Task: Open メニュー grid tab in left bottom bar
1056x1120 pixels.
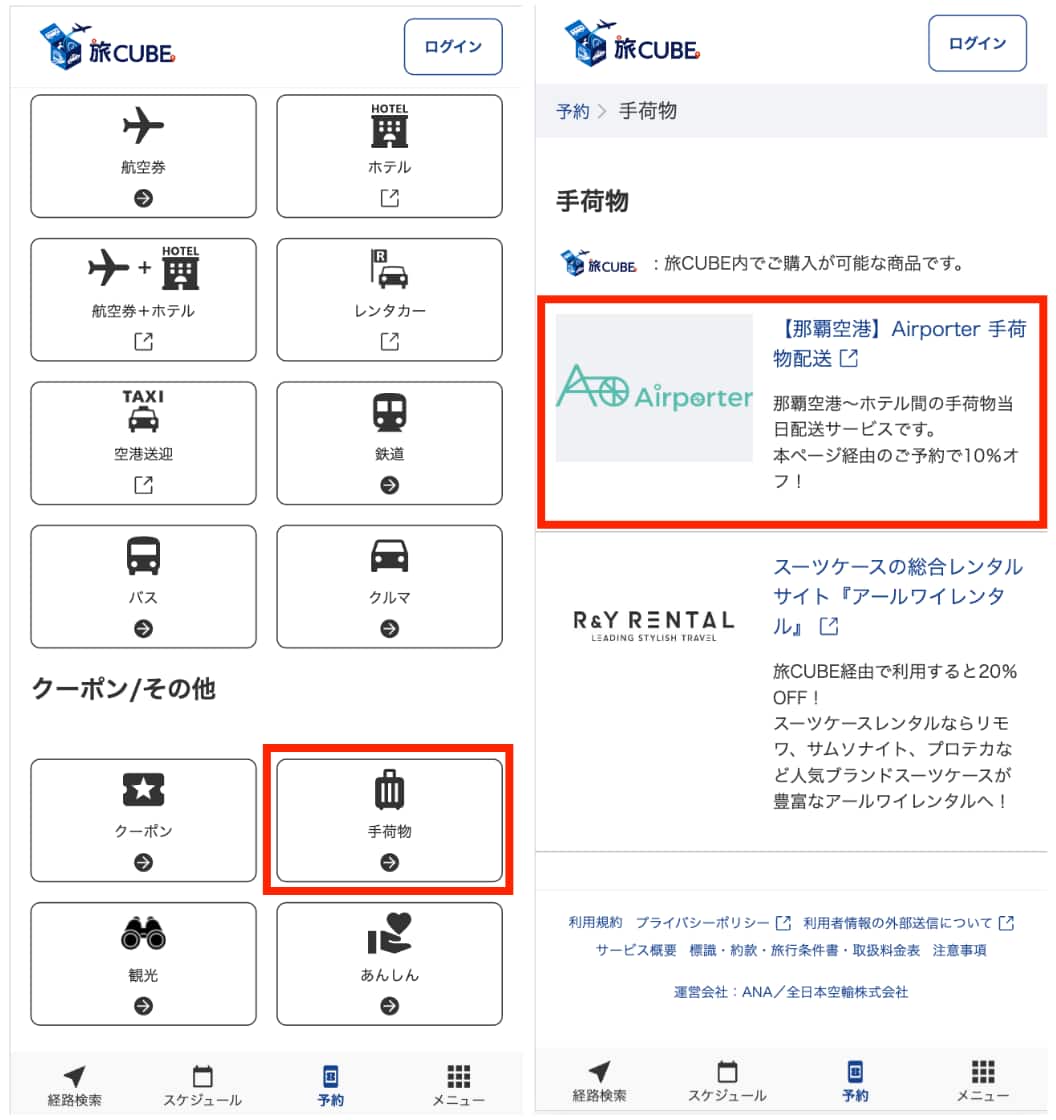Action: point(458,1086)
